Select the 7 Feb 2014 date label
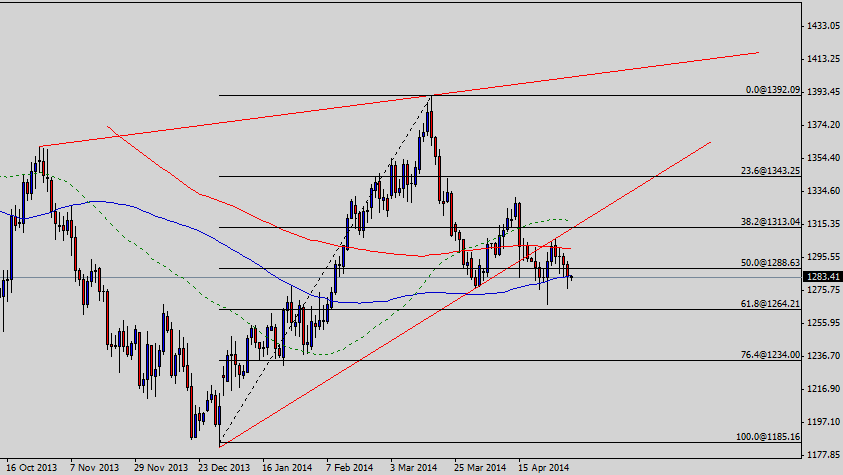 coord(350,467)
